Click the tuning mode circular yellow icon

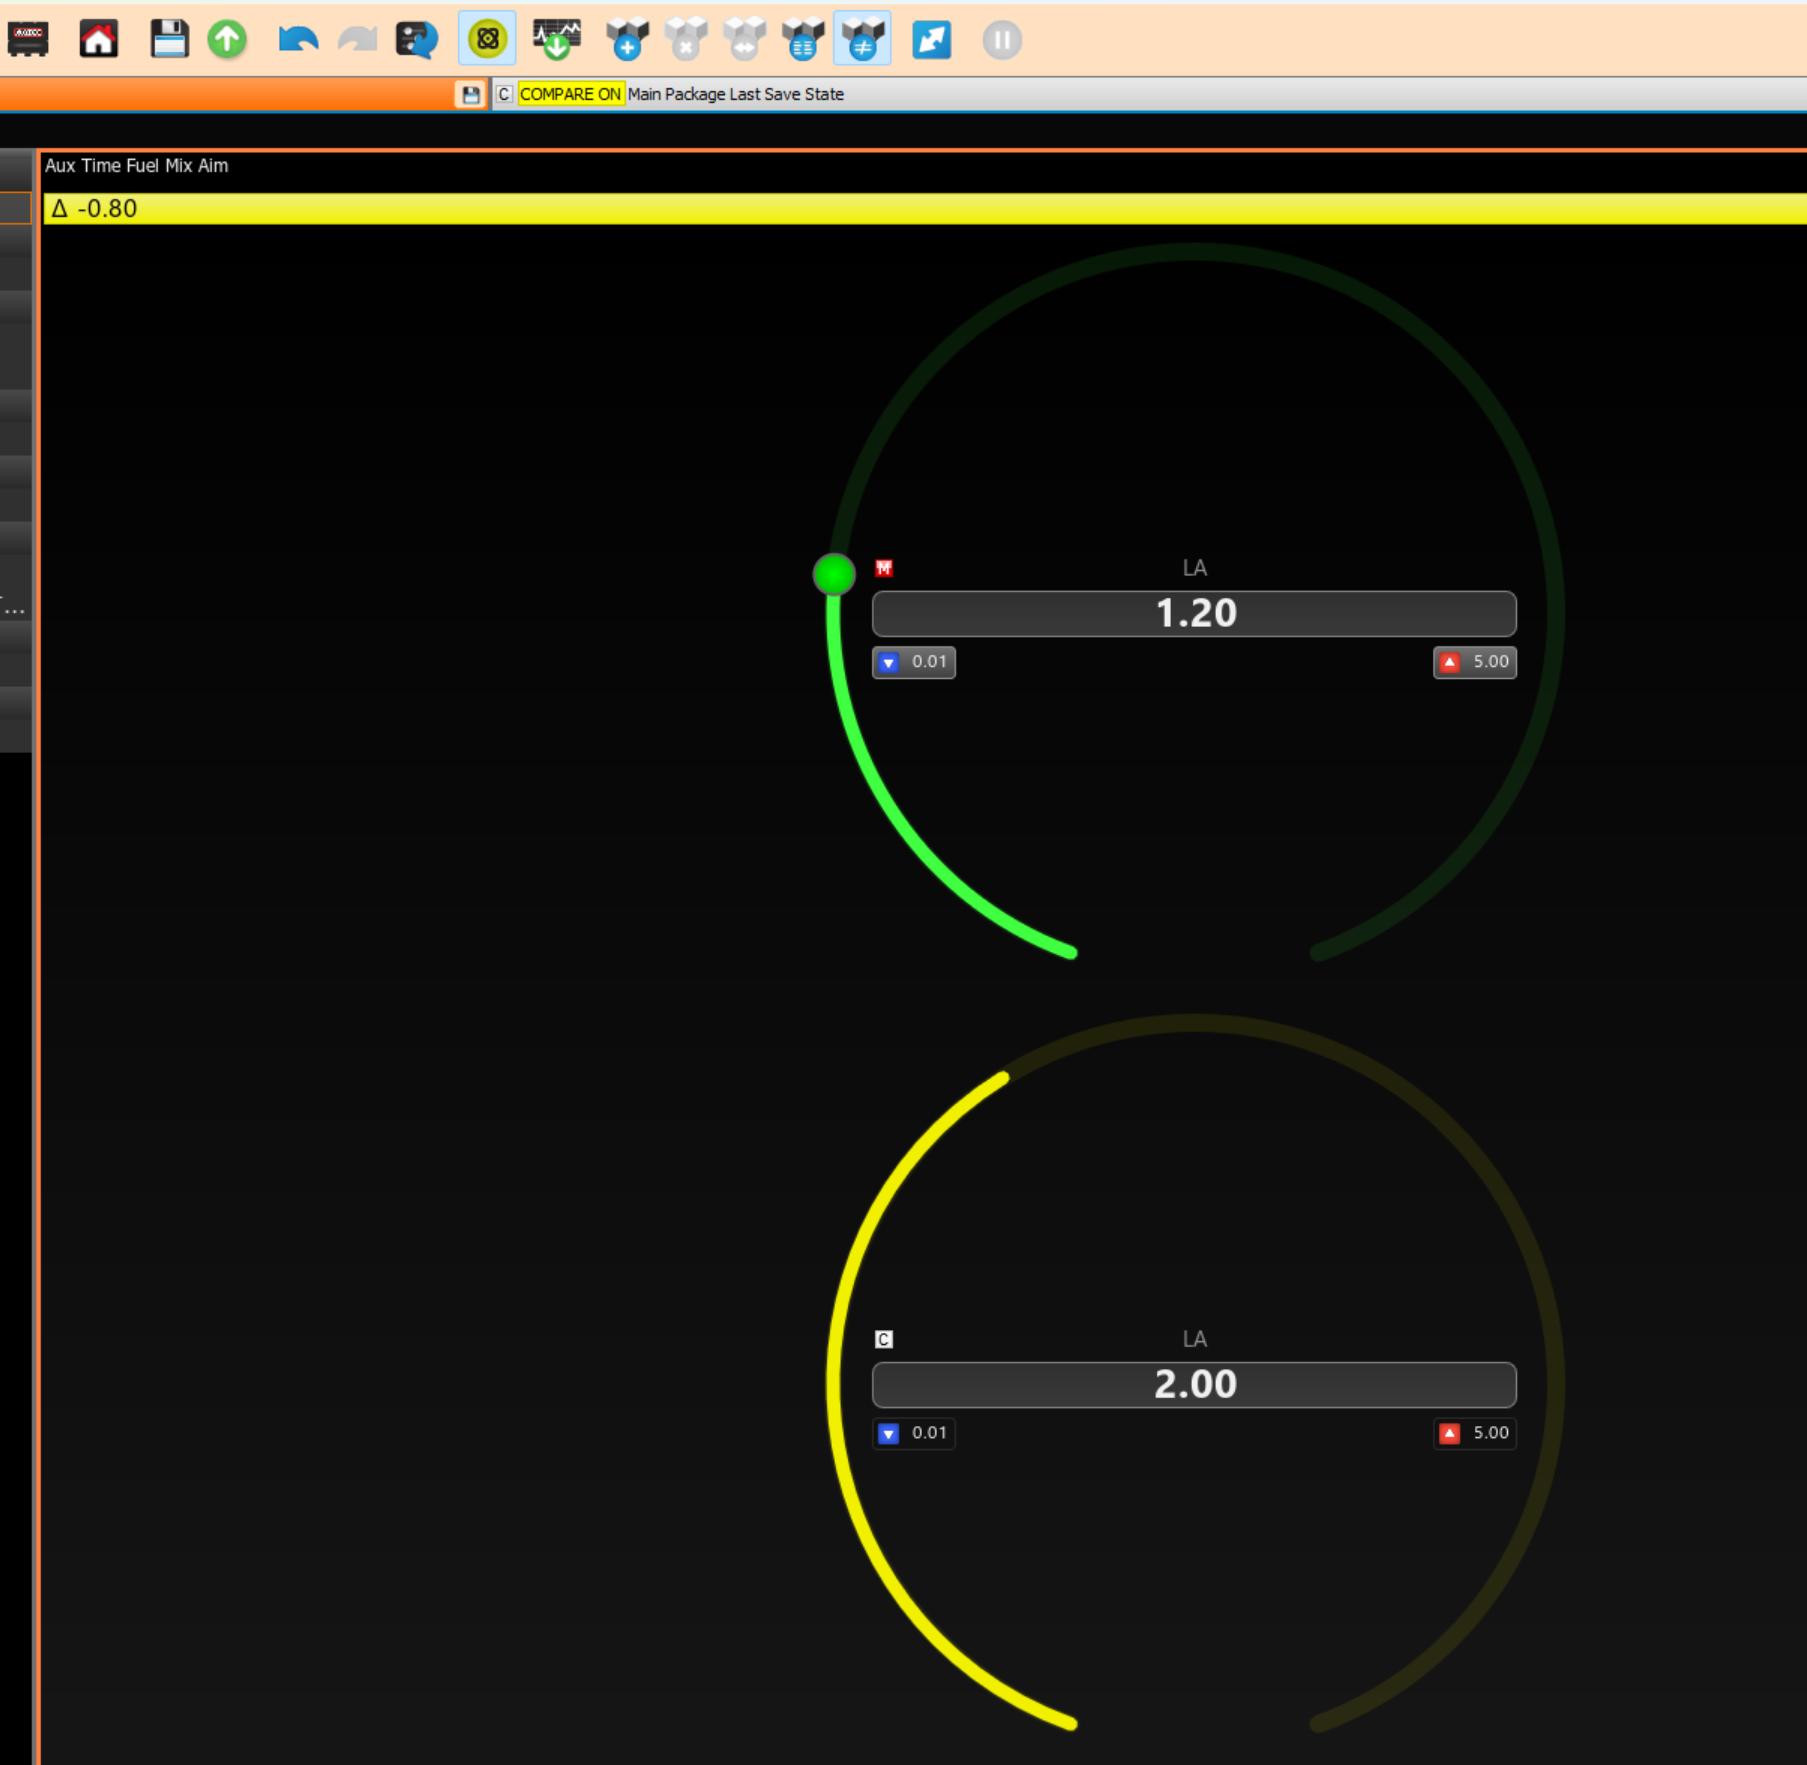(x=487, y=39)
